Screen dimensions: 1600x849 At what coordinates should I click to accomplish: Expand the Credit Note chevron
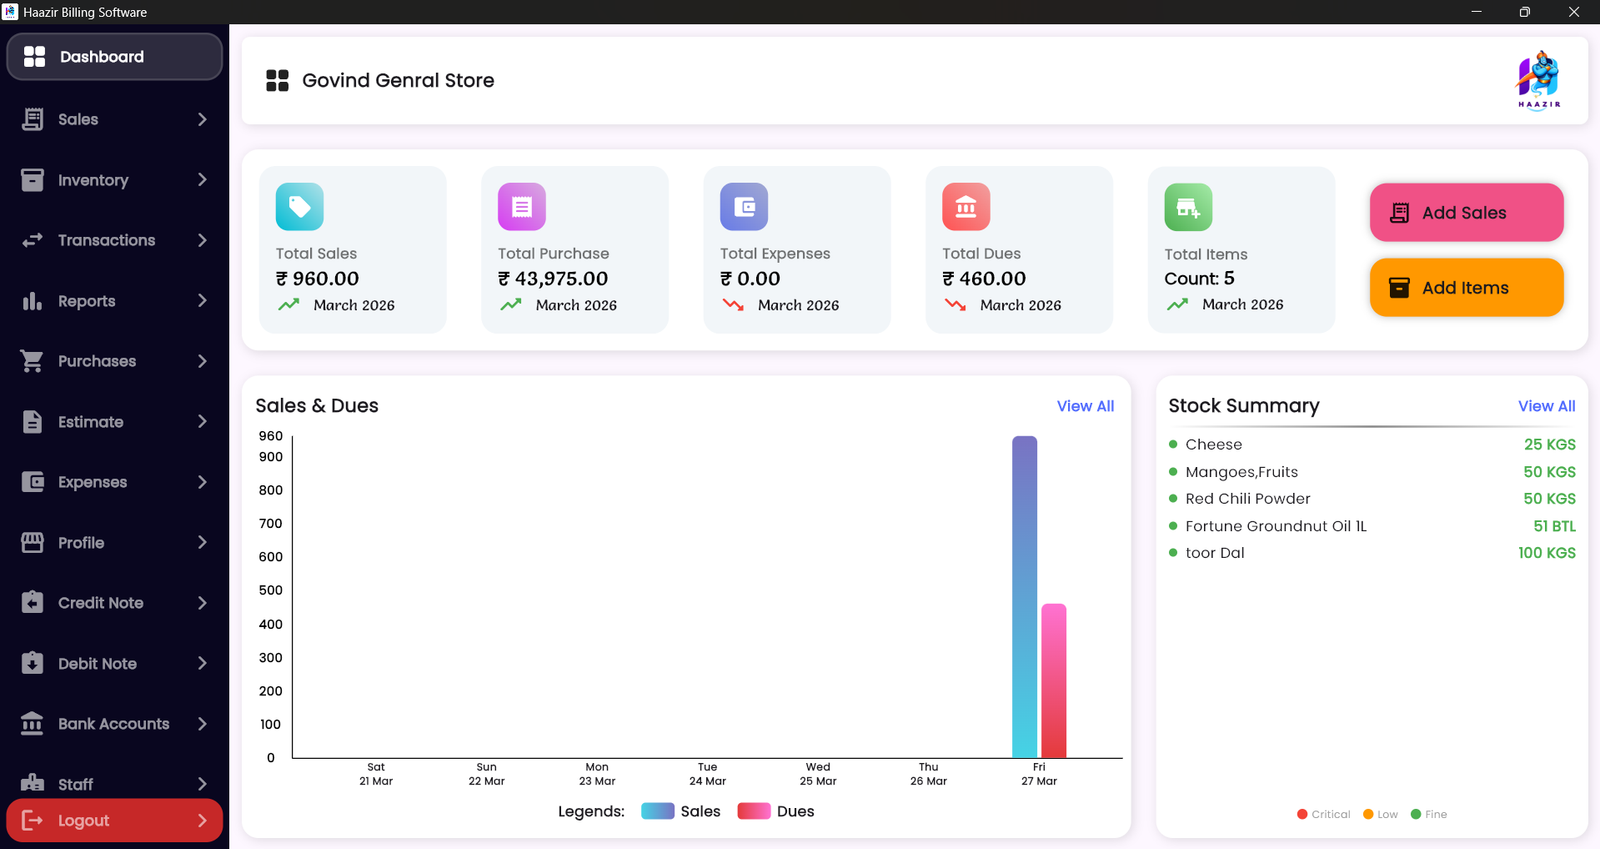pyautogui.click(x=202, y=603)
